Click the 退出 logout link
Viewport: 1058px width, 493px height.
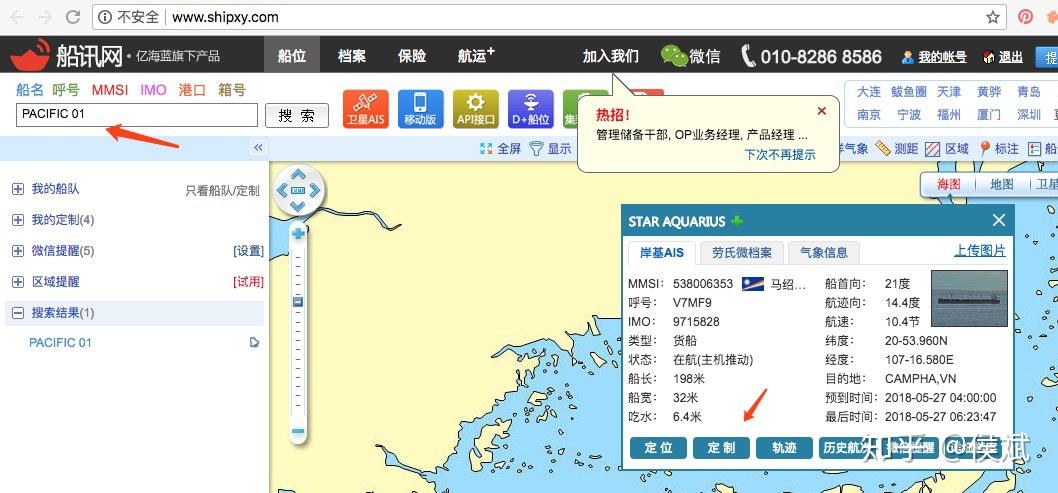point(1010,57)
